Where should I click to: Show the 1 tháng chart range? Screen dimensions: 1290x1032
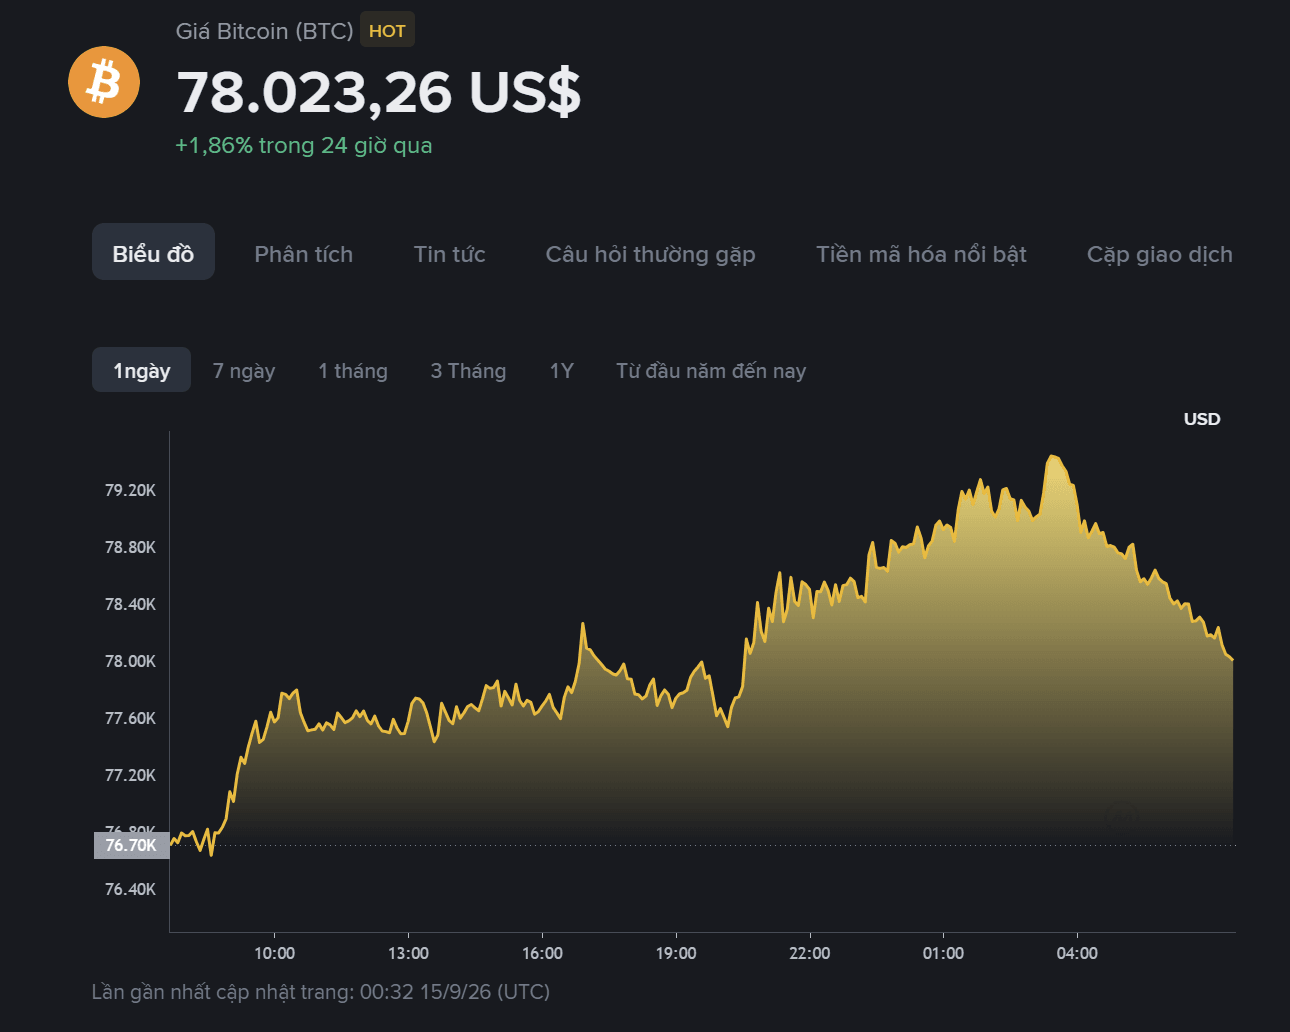pyautogui.click(x=353, y=371)
